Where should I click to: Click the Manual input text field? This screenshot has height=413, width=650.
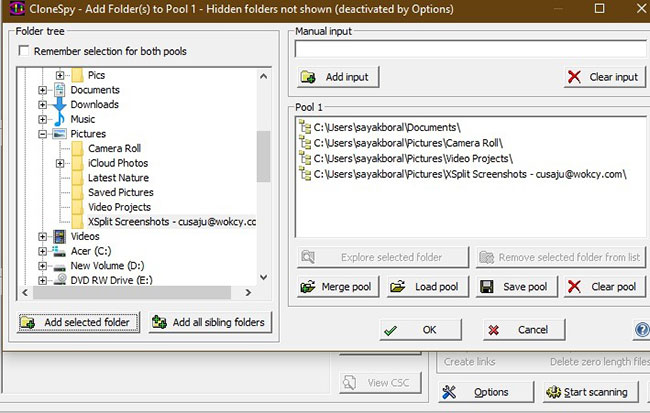point(472,49)
